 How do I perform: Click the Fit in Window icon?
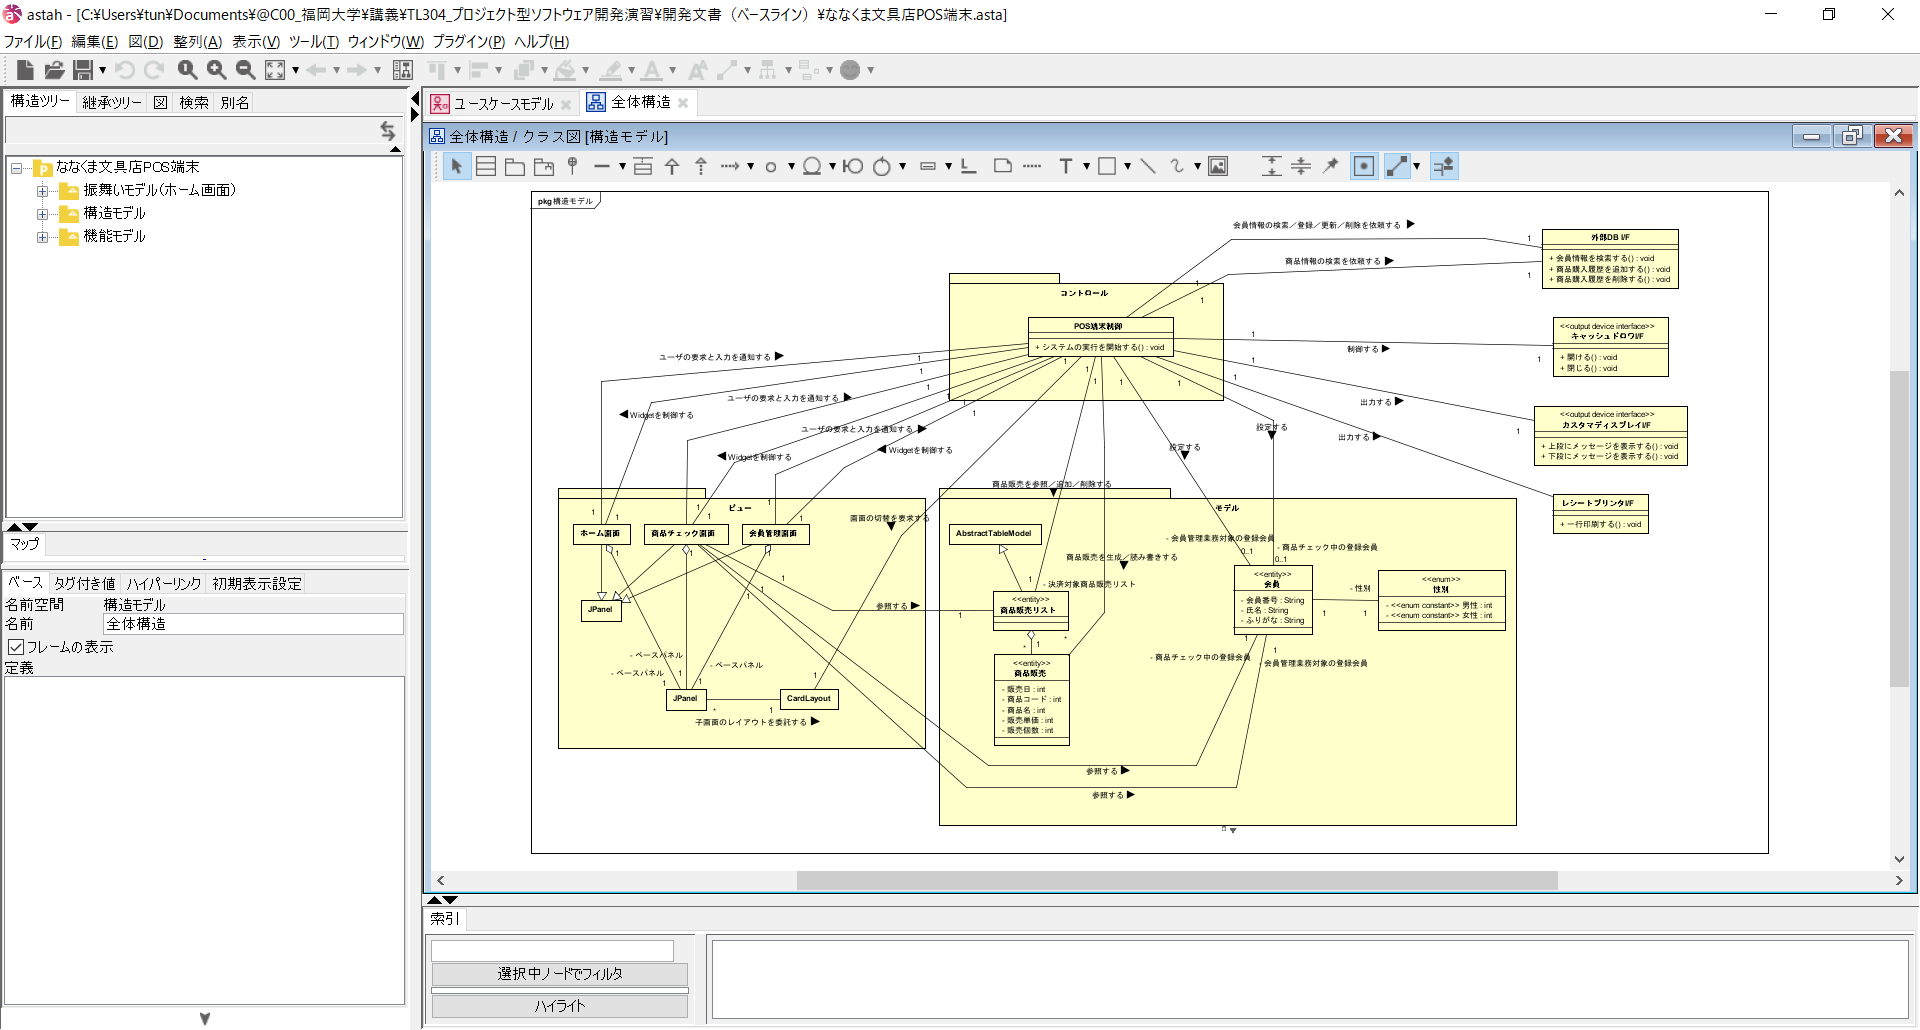(x=275, y=69)
